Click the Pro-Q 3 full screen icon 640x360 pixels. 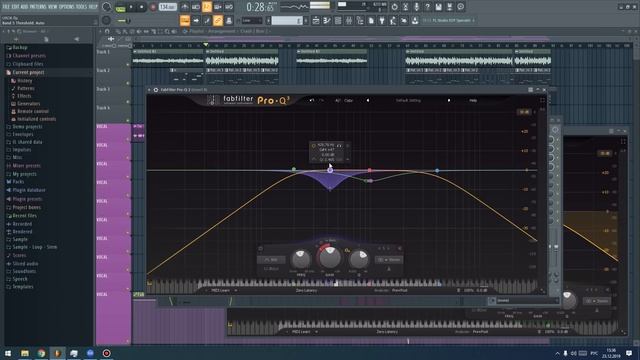[x=542, y=100]
